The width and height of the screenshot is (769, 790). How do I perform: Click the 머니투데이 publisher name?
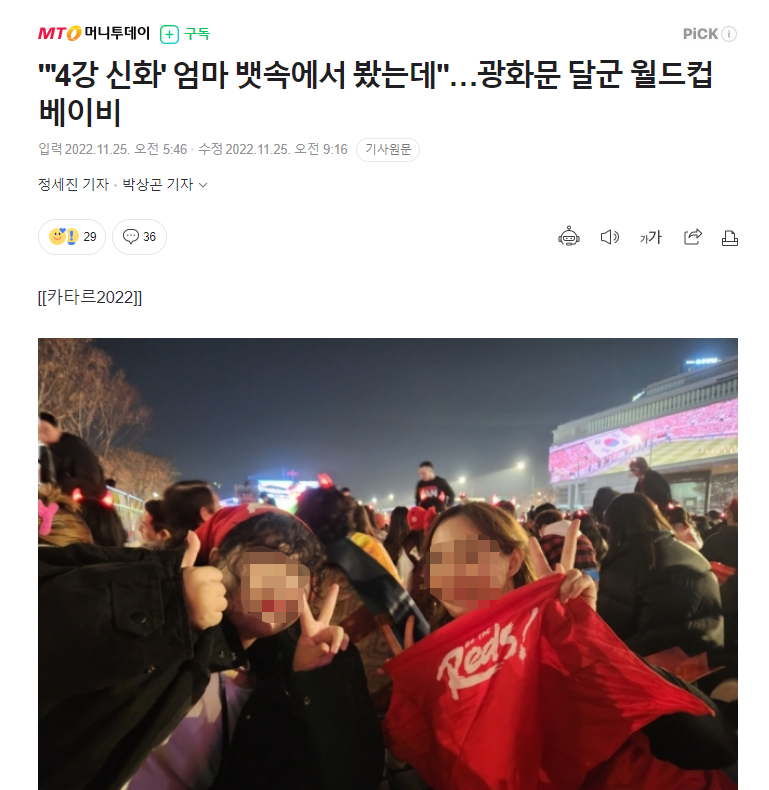(x=117, y=33)
